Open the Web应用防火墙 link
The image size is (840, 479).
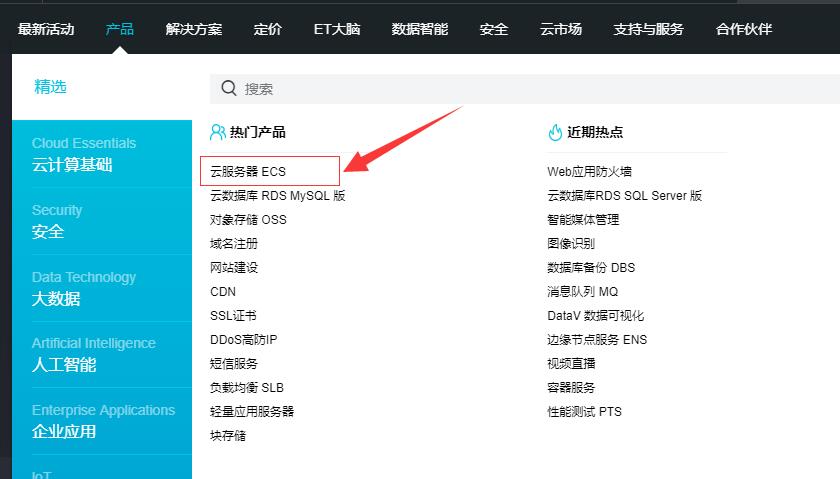click(589, 171)
